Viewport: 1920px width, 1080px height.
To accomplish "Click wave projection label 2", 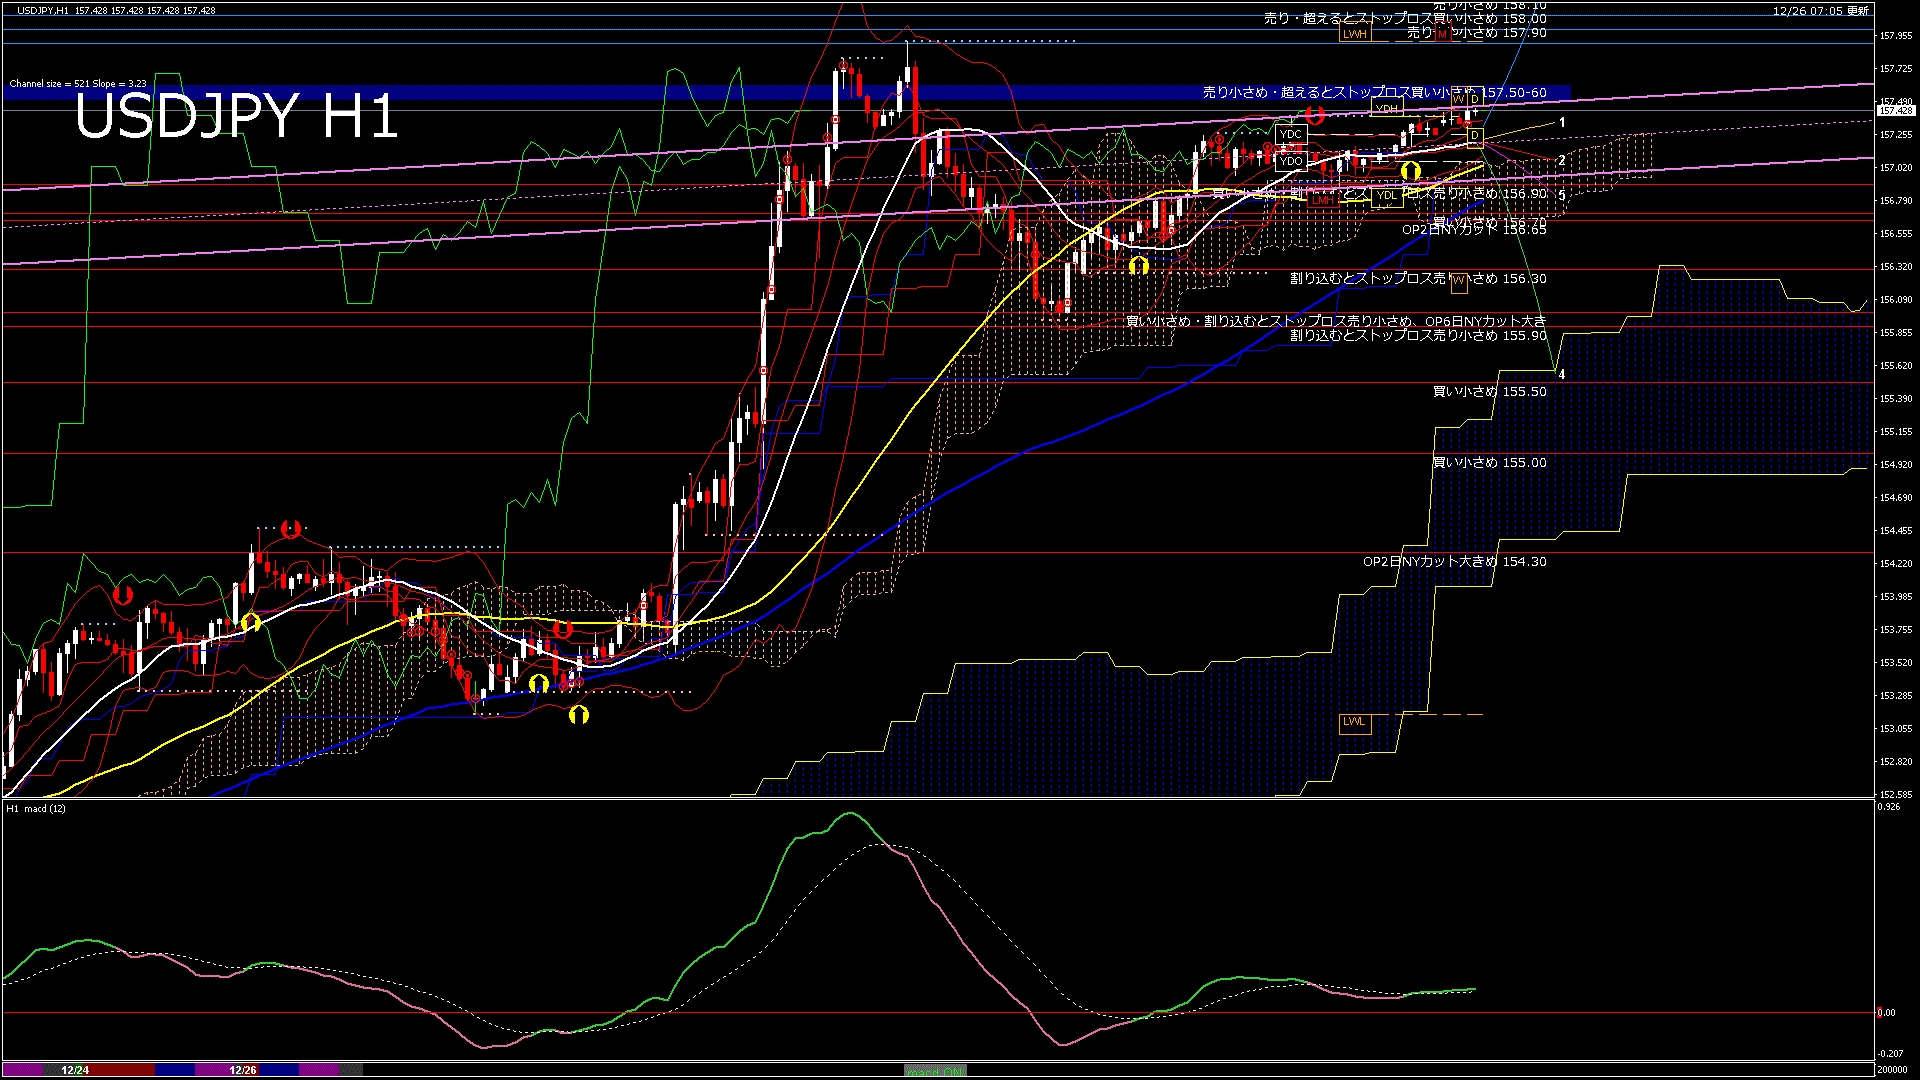I will (x=1562, y=160).
